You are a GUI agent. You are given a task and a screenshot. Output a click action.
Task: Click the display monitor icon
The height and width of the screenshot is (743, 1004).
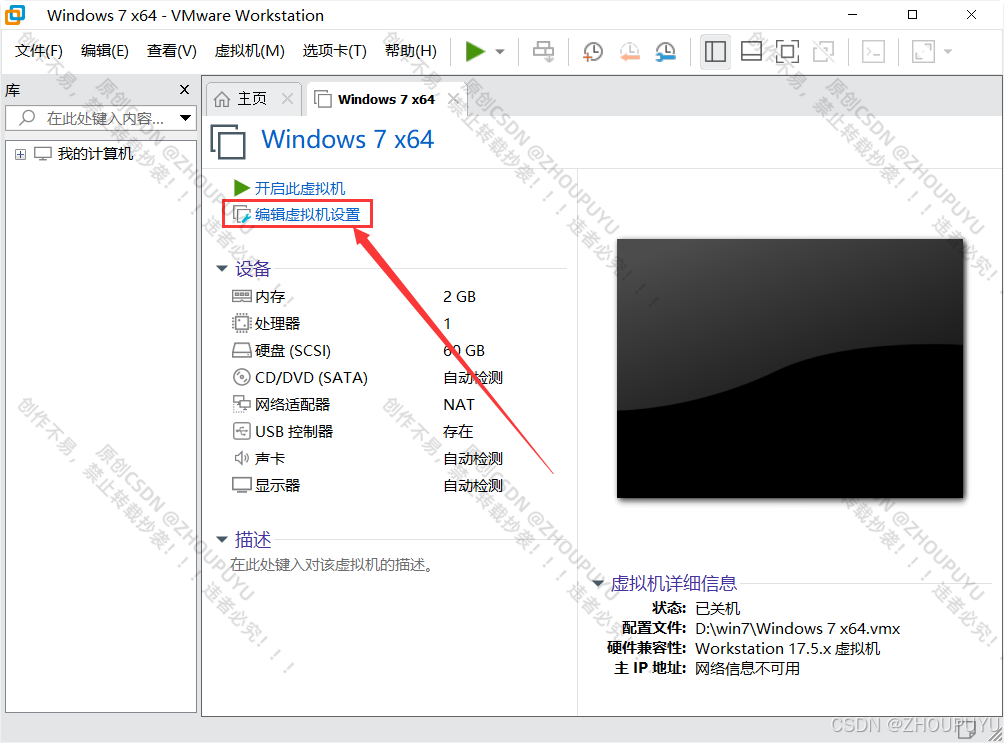coord(241,485)
